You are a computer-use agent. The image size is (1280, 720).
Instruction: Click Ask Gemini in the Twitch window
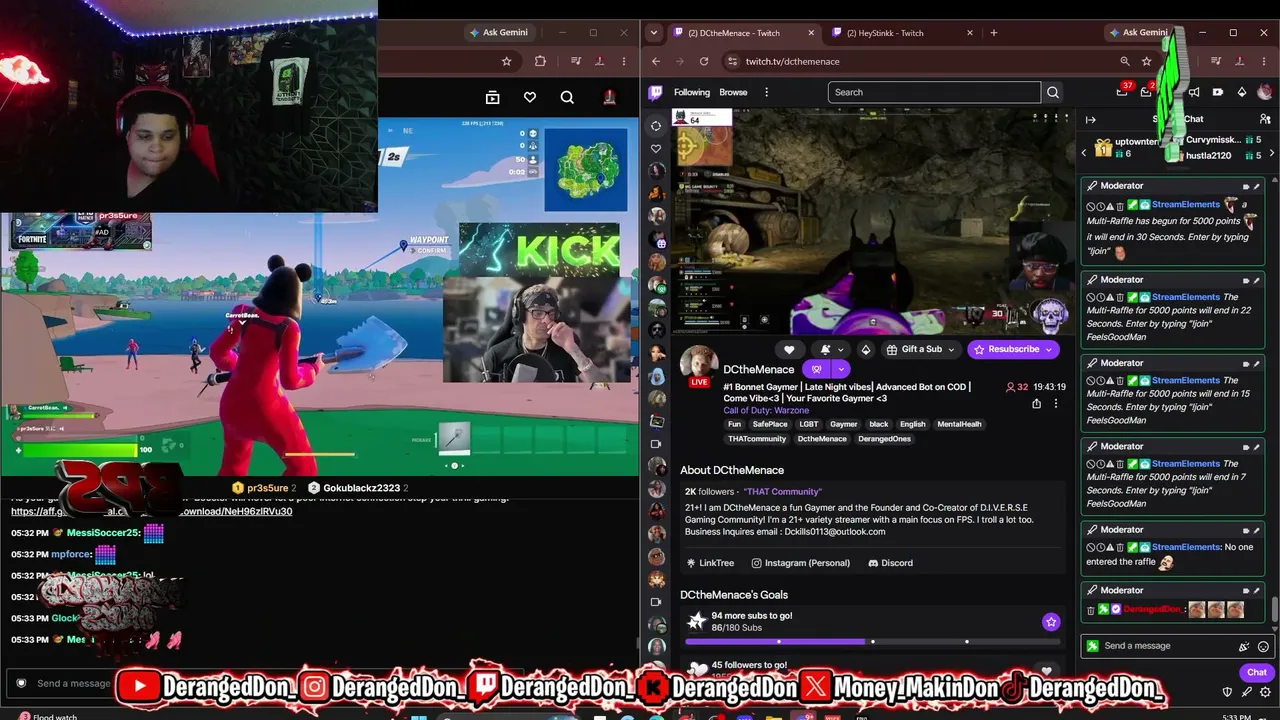(x=1138, y=33)
